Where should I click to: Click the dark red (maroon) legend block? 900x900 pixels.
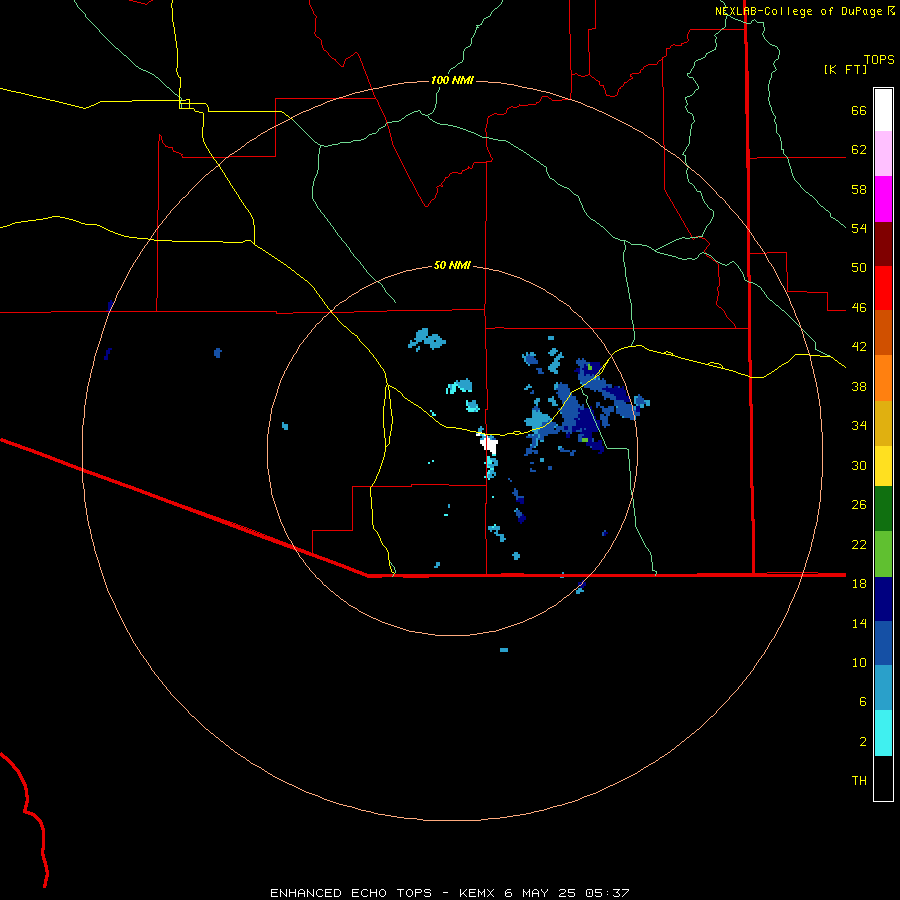(883, 244)
